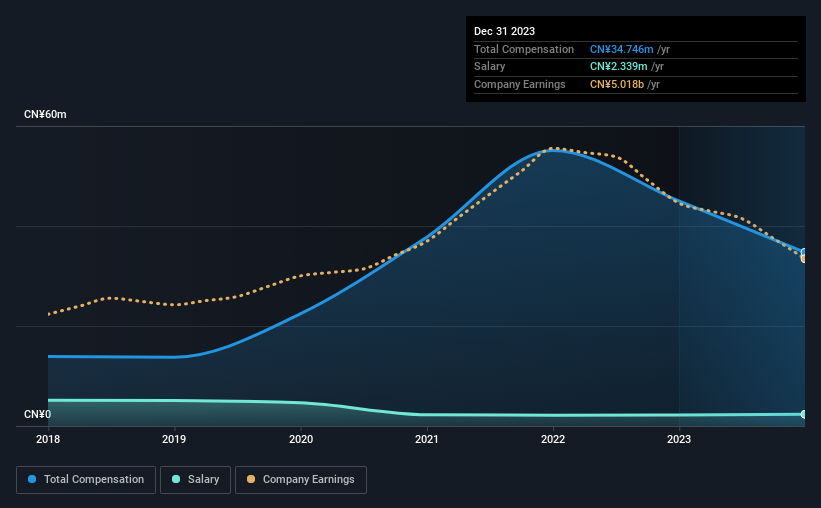
Task: Click the orange Company Earnings legend dot
Action: pos(251,479)
